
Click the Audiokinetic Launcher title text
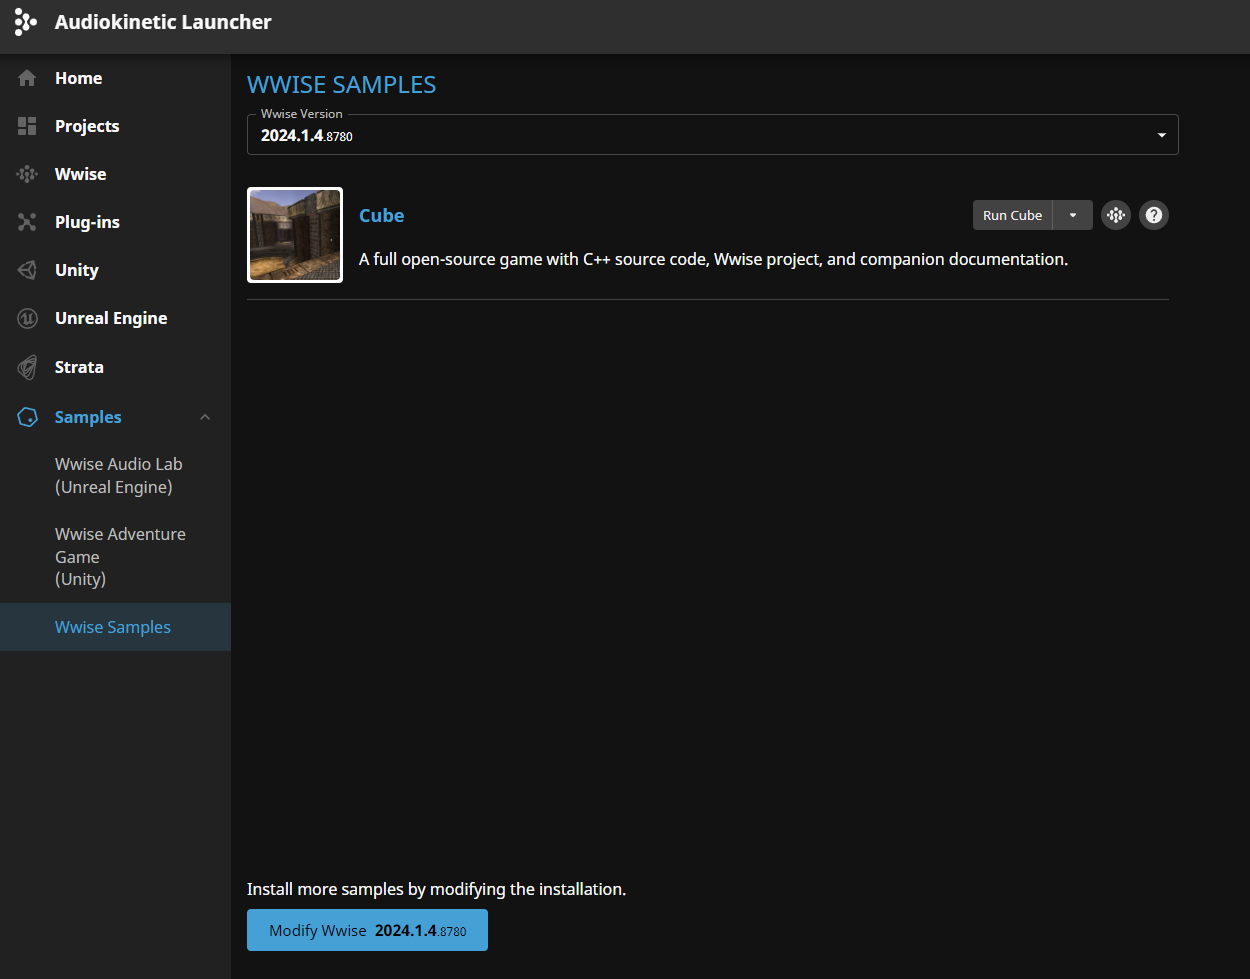(163, 22)
